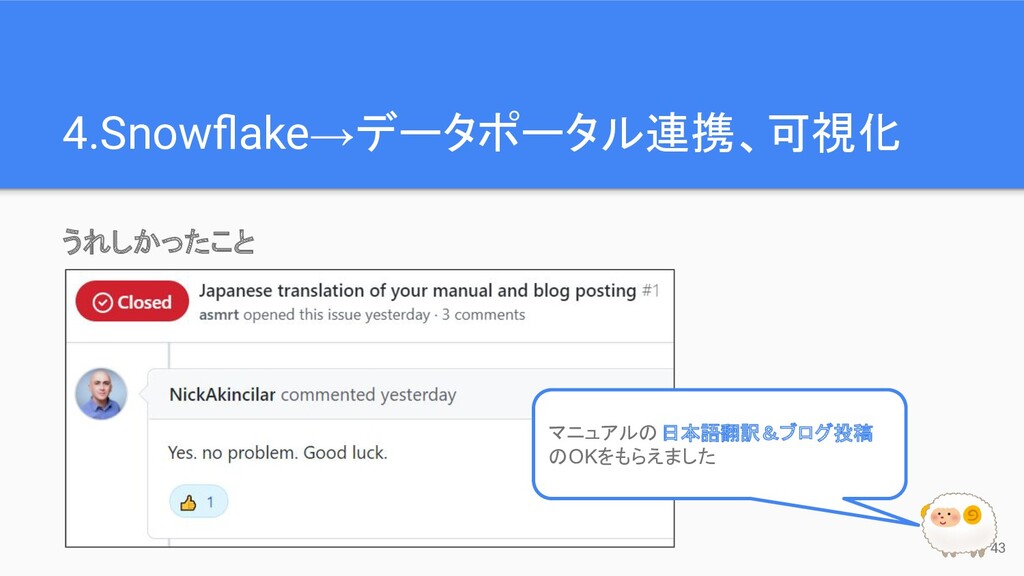
Task: Click the thumbs up reaction icon
Action: pos(188,502)
